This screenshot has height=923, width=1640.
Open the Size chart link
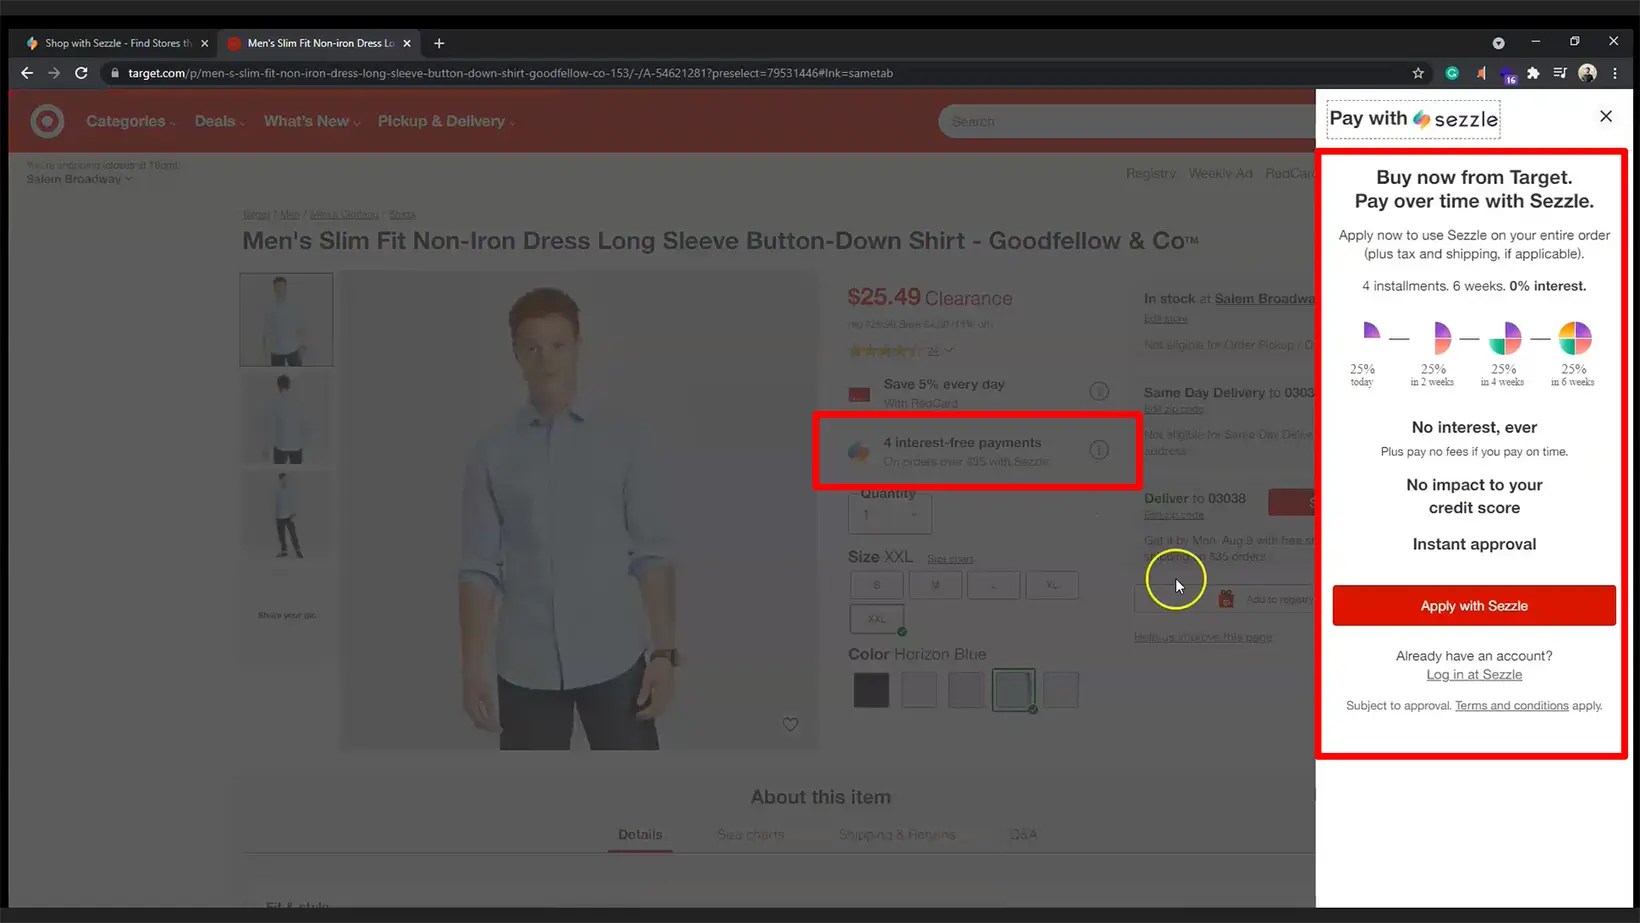pos(950,559)
